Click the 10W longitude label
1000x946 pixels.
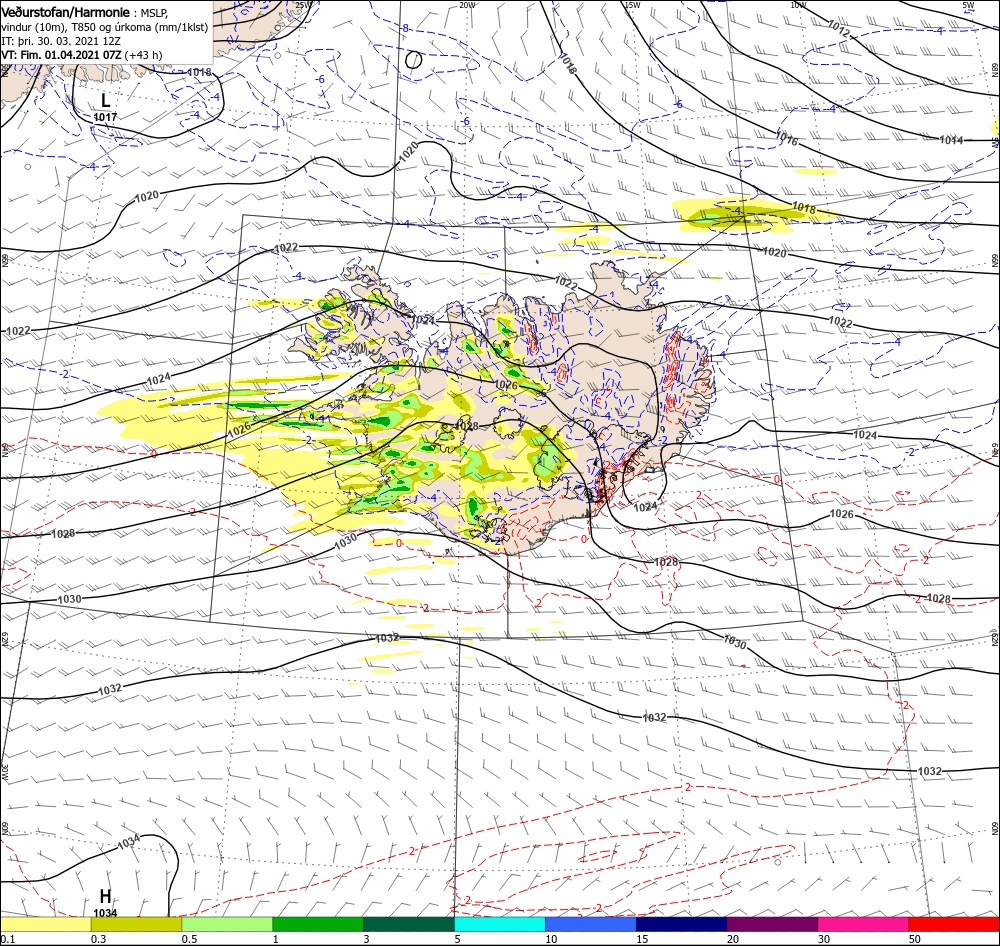click(x=798, y=5)
